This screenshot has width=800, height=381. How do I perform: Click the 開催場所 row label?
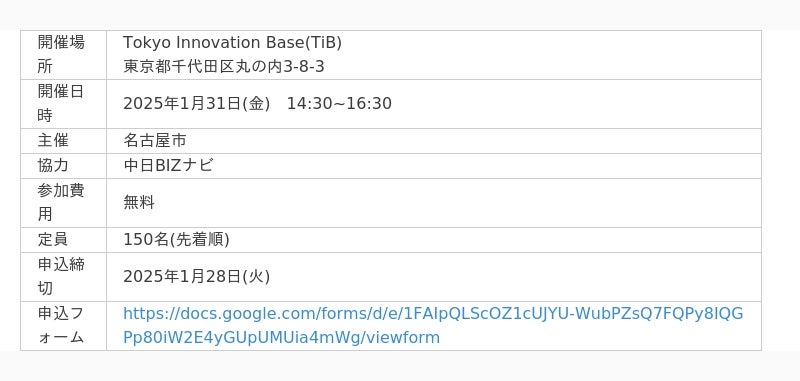[x=61, y=55]
